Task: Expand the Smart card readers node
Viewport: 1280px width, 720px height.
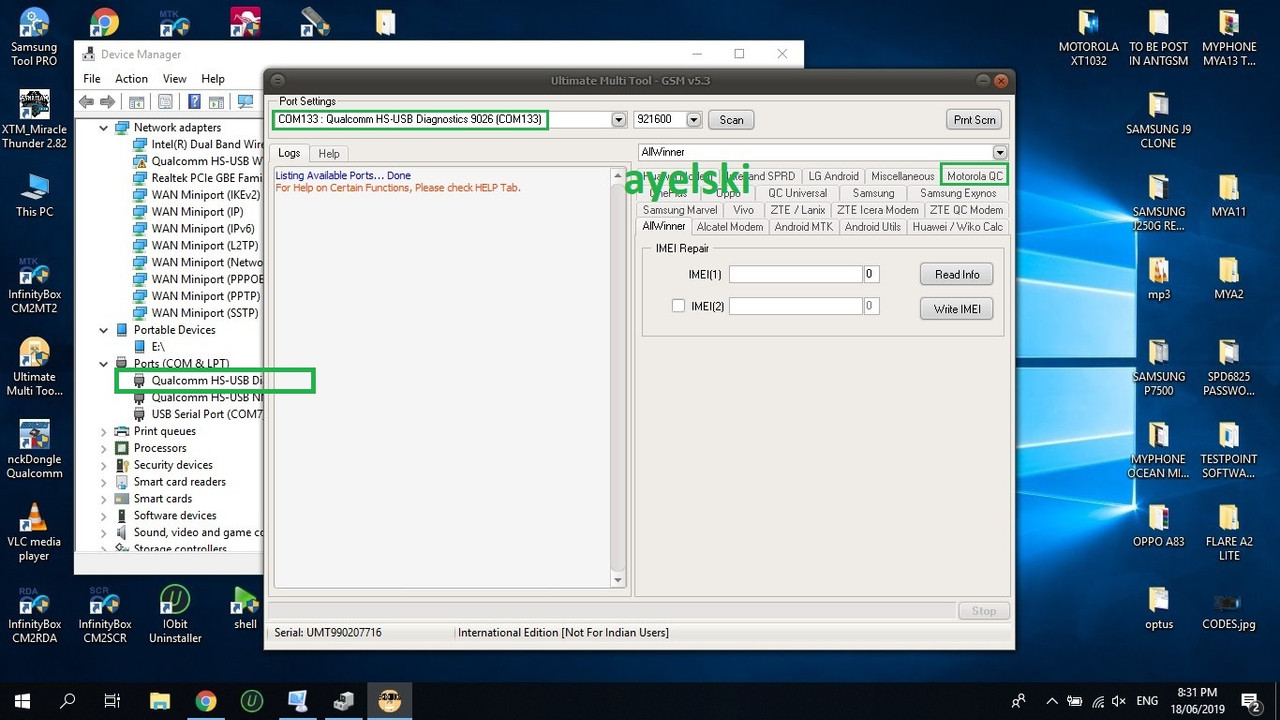Action: [x=104, y=482]
